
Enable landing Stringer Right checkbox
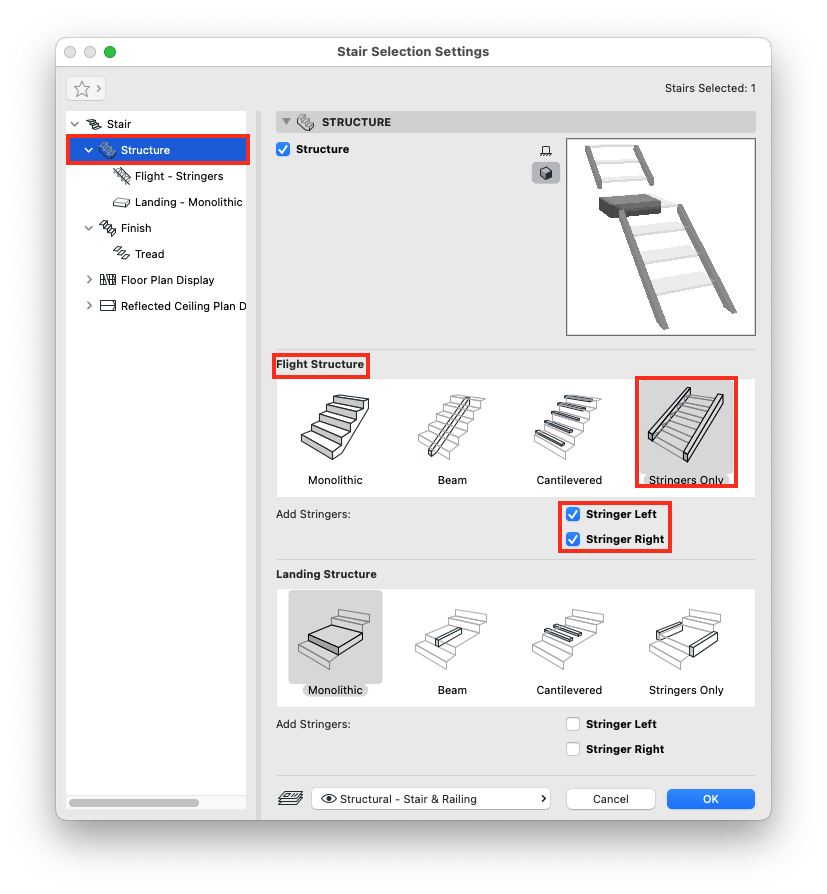coord(573,749)
